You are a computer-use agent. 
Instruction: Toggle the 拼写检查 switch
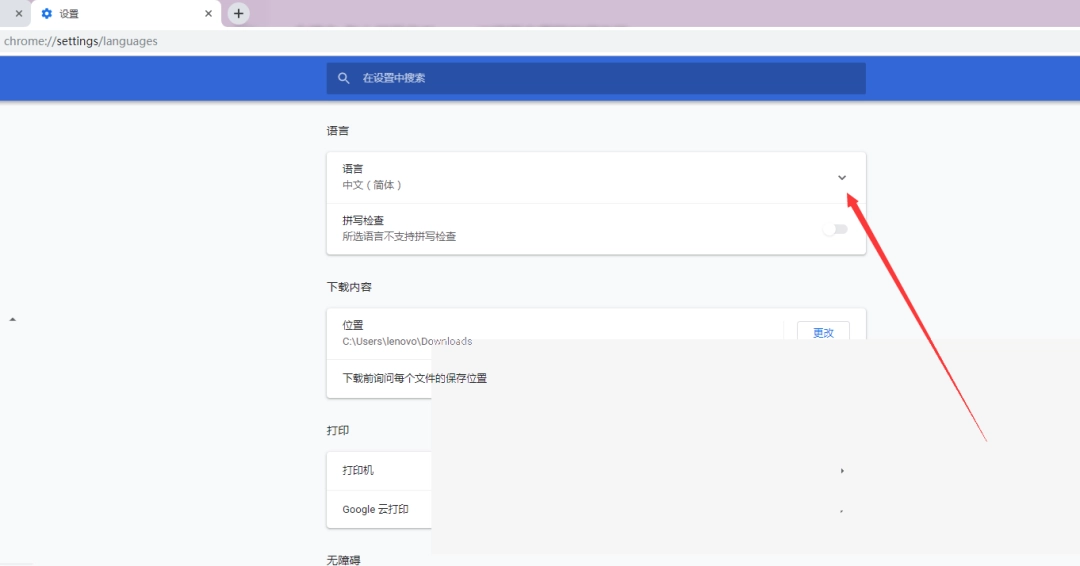coord(835,229)
